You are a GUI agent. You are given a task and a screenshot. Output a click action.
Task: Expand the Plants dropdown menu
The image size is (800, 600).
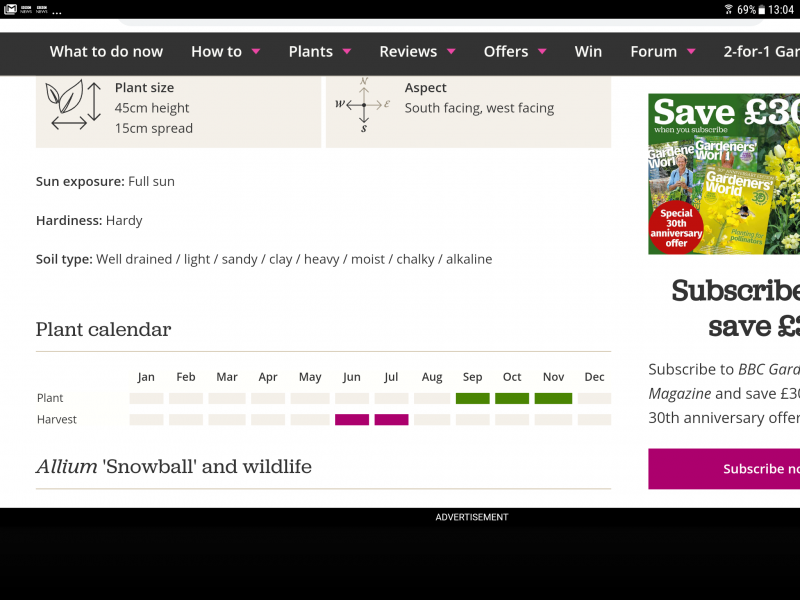pos(319,51)
